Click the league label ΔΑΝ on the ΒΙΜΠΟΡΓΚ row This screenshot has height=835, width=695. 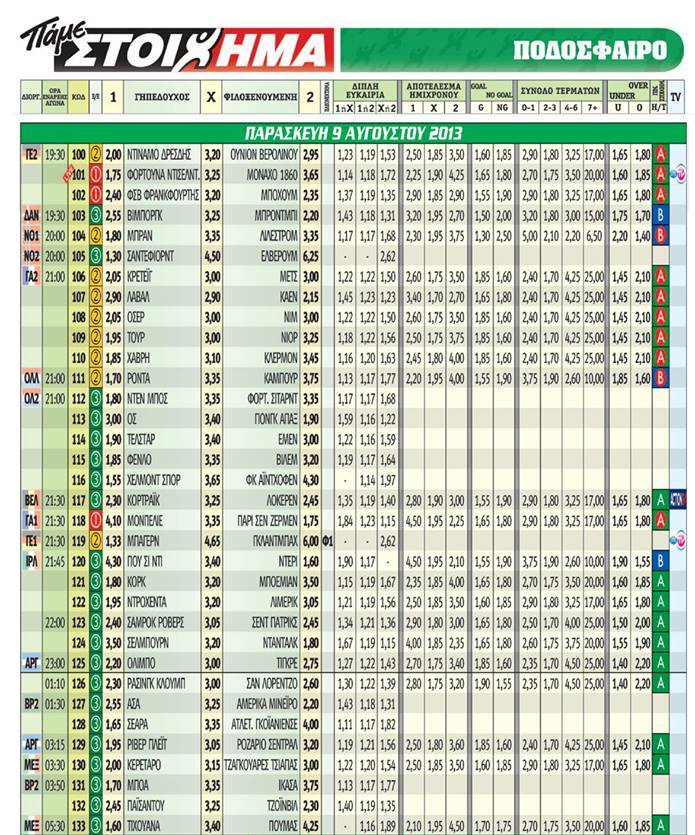coord(31,216)
